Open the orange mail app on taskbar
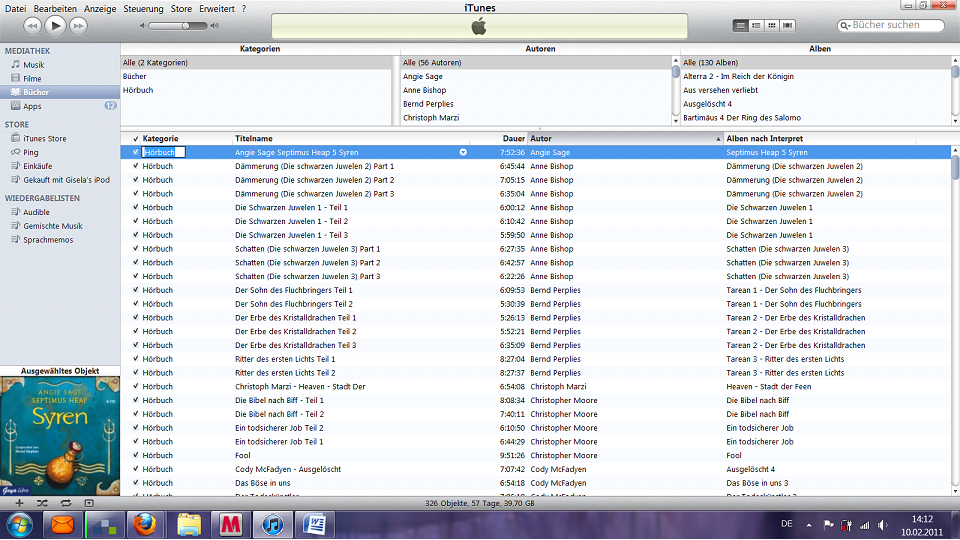The image size is (960, 540). pos(62,525)
